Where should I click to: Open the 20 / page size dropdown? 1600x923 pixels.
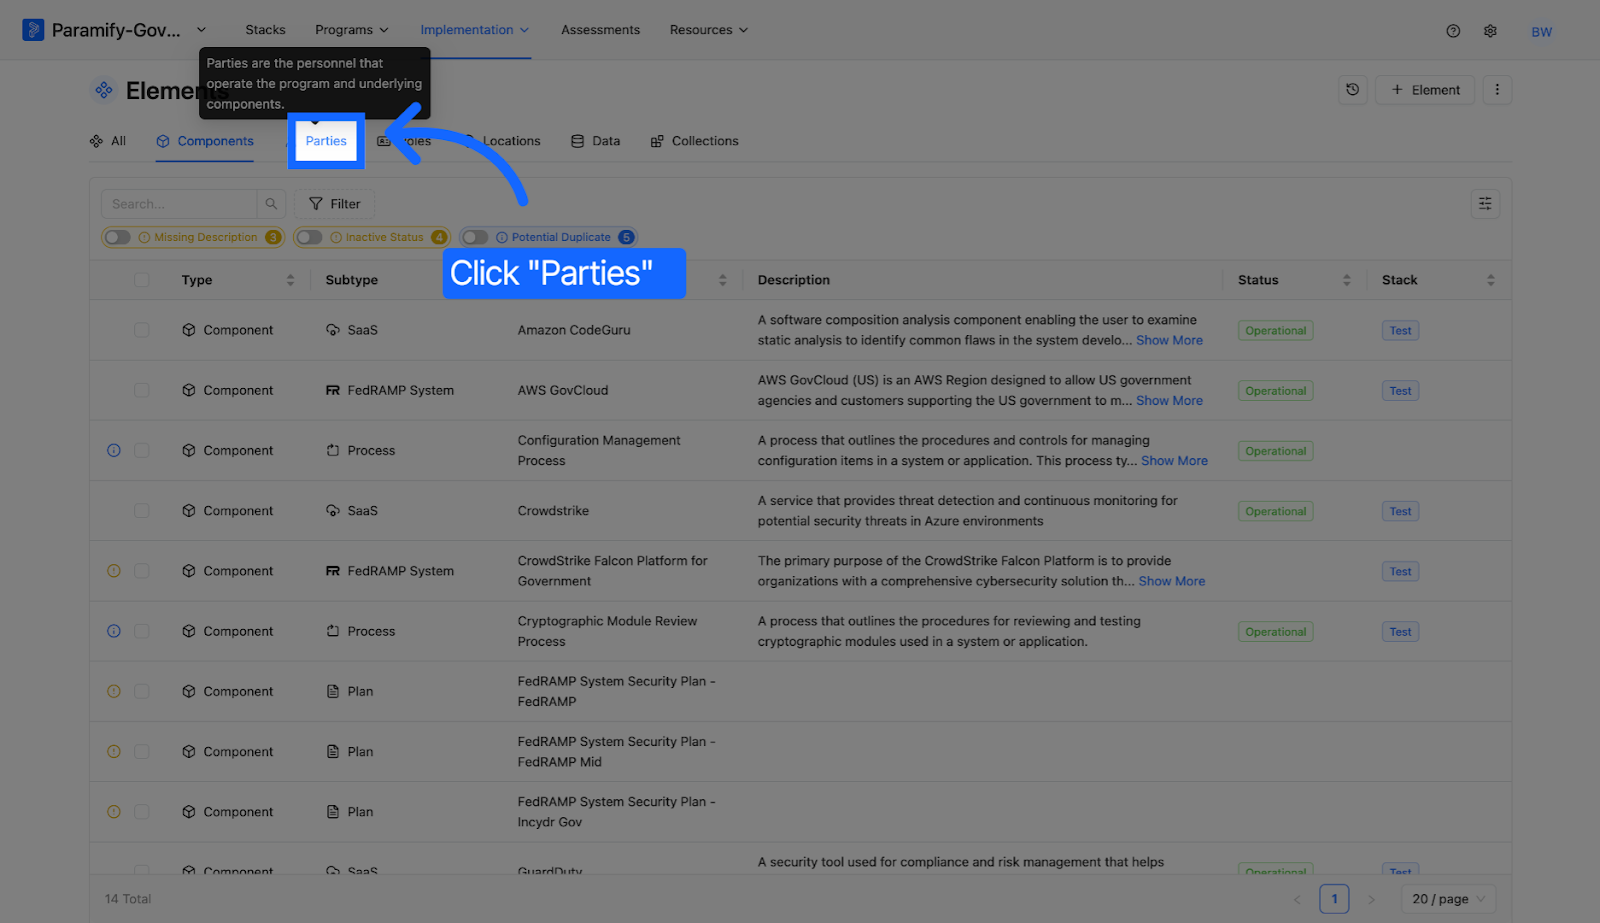(1449, 899)
